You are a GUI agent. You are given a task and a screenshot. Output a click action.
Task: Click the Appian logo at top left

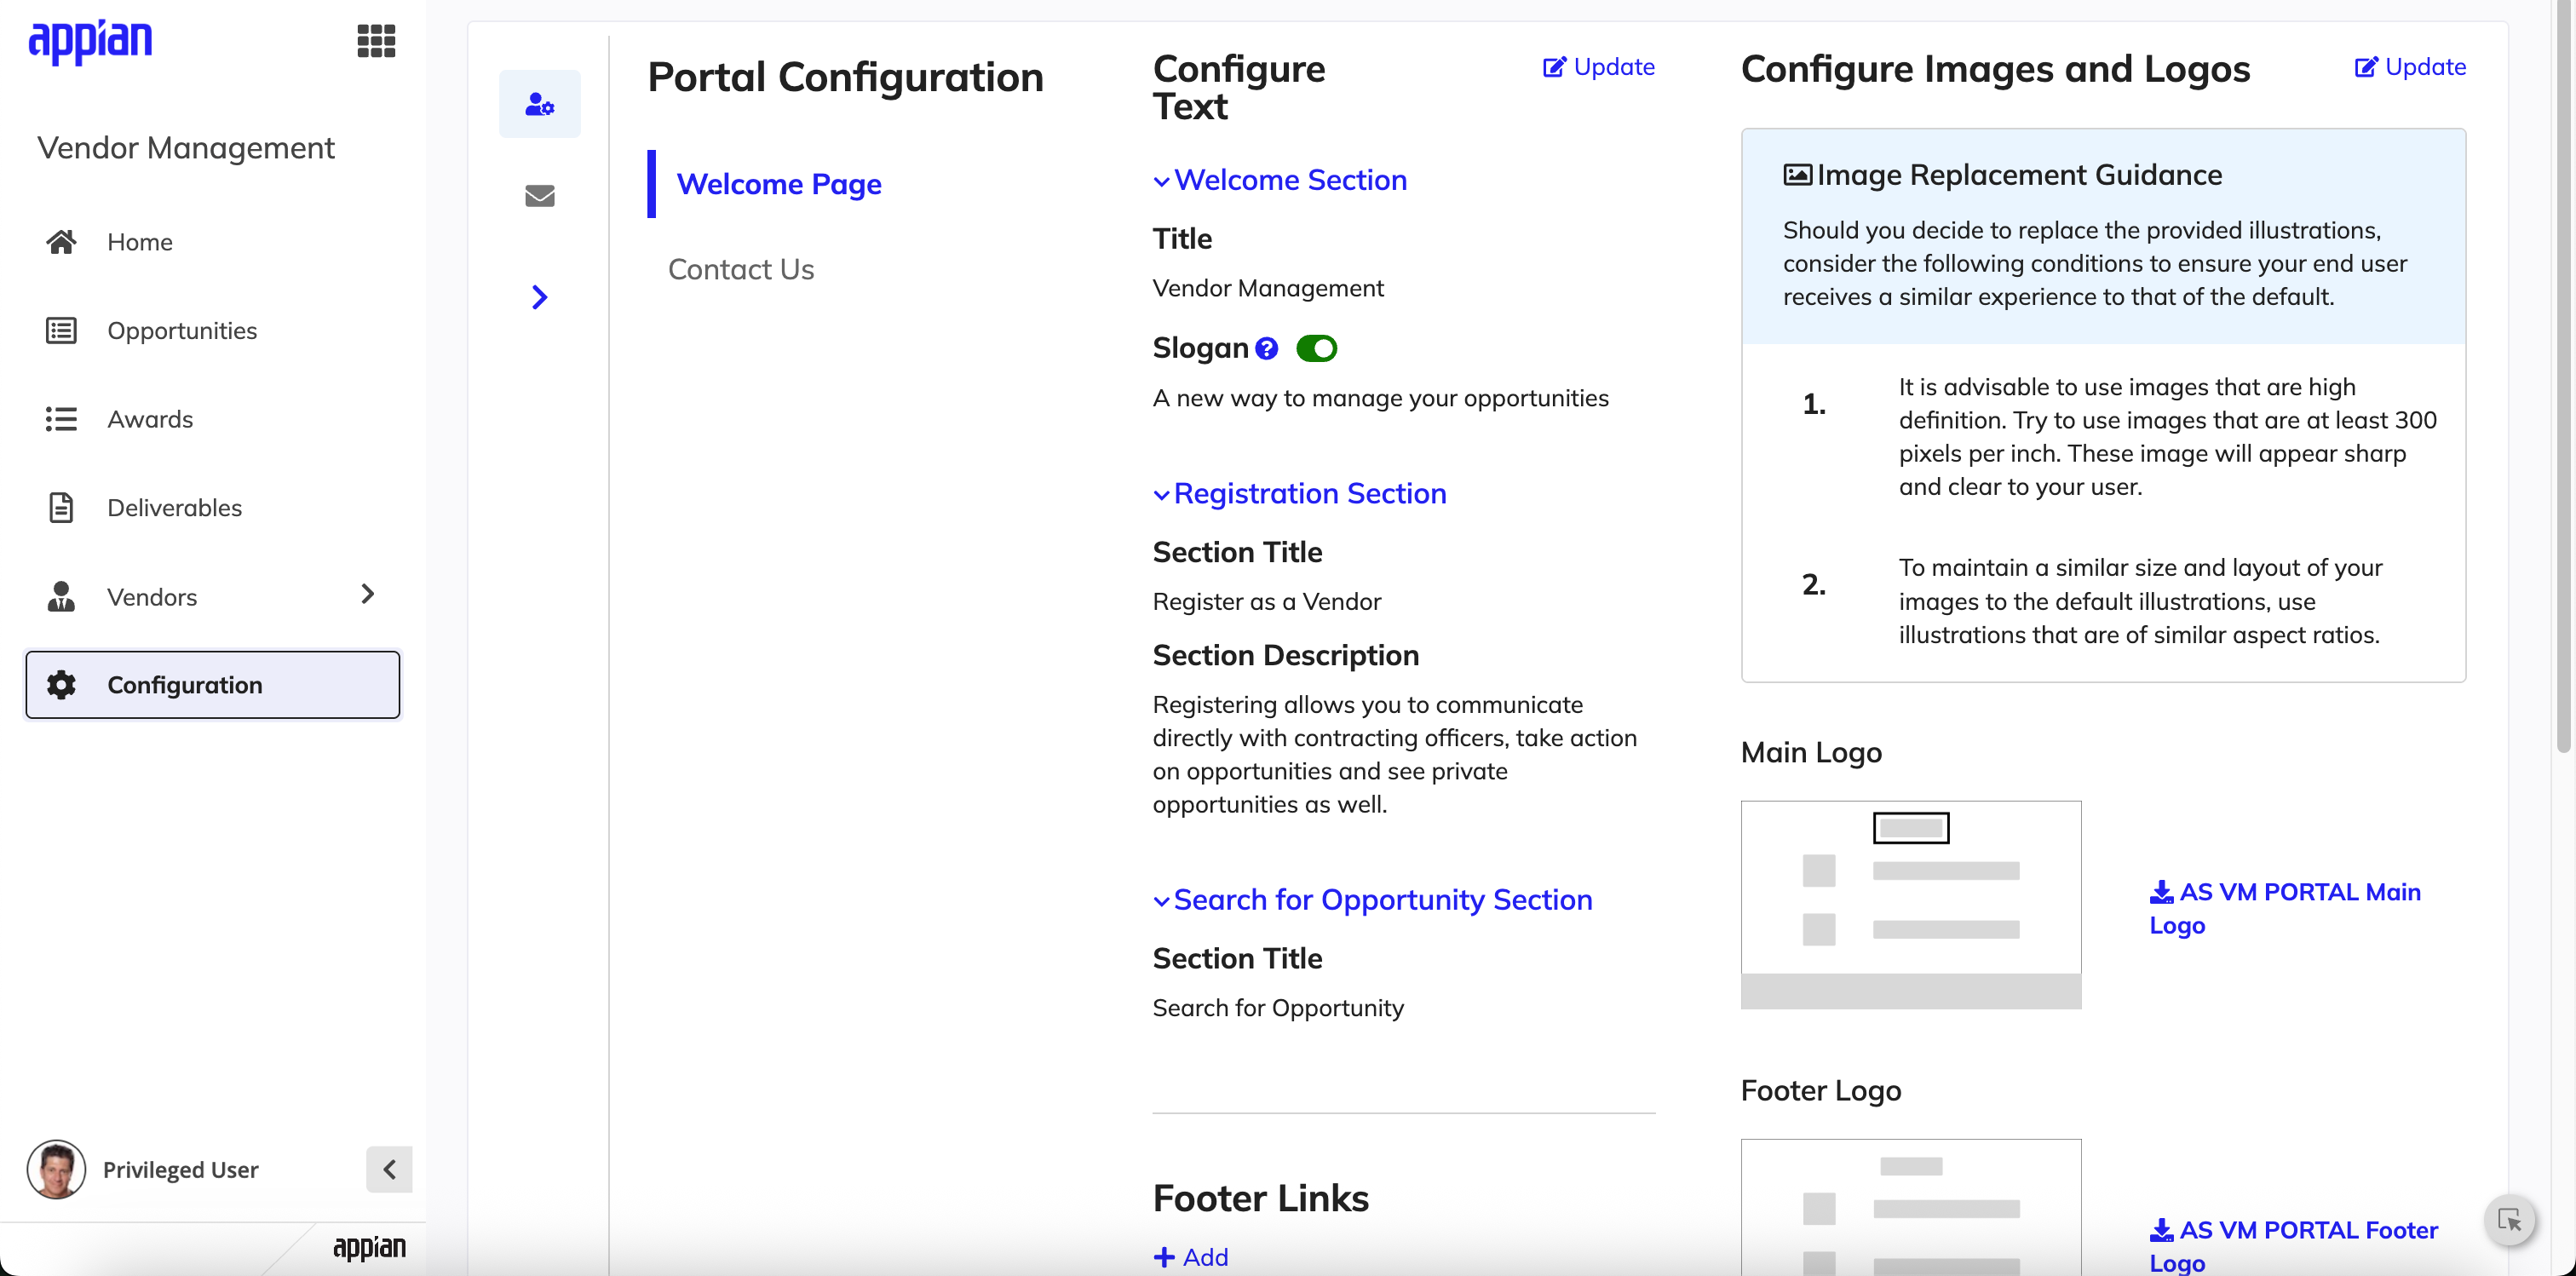pos(90,41)
